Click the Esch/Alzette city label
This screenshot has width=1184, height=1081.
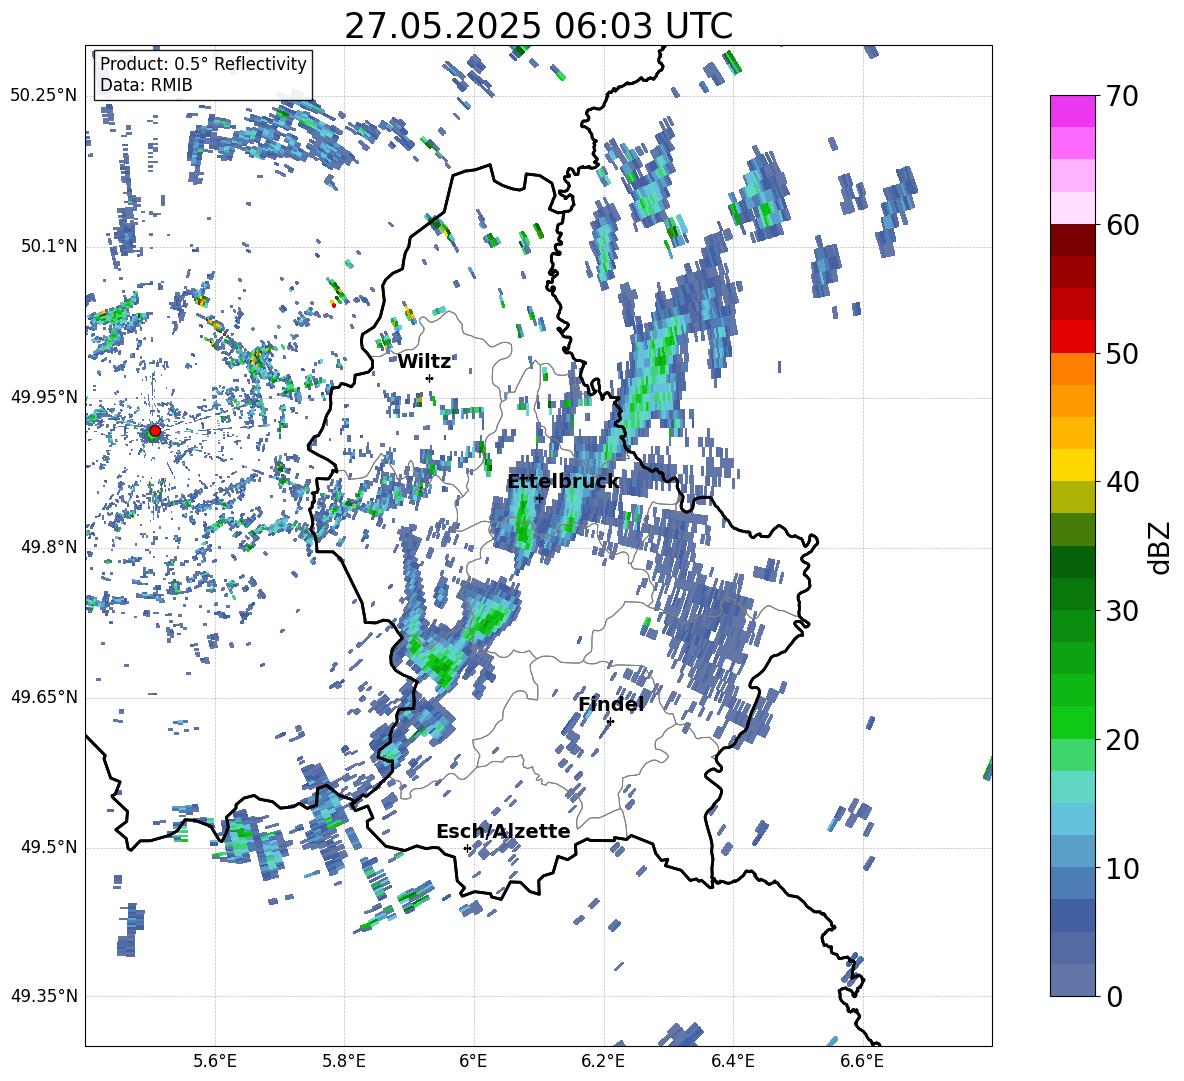pyautogui.click(x=503, y=831)
